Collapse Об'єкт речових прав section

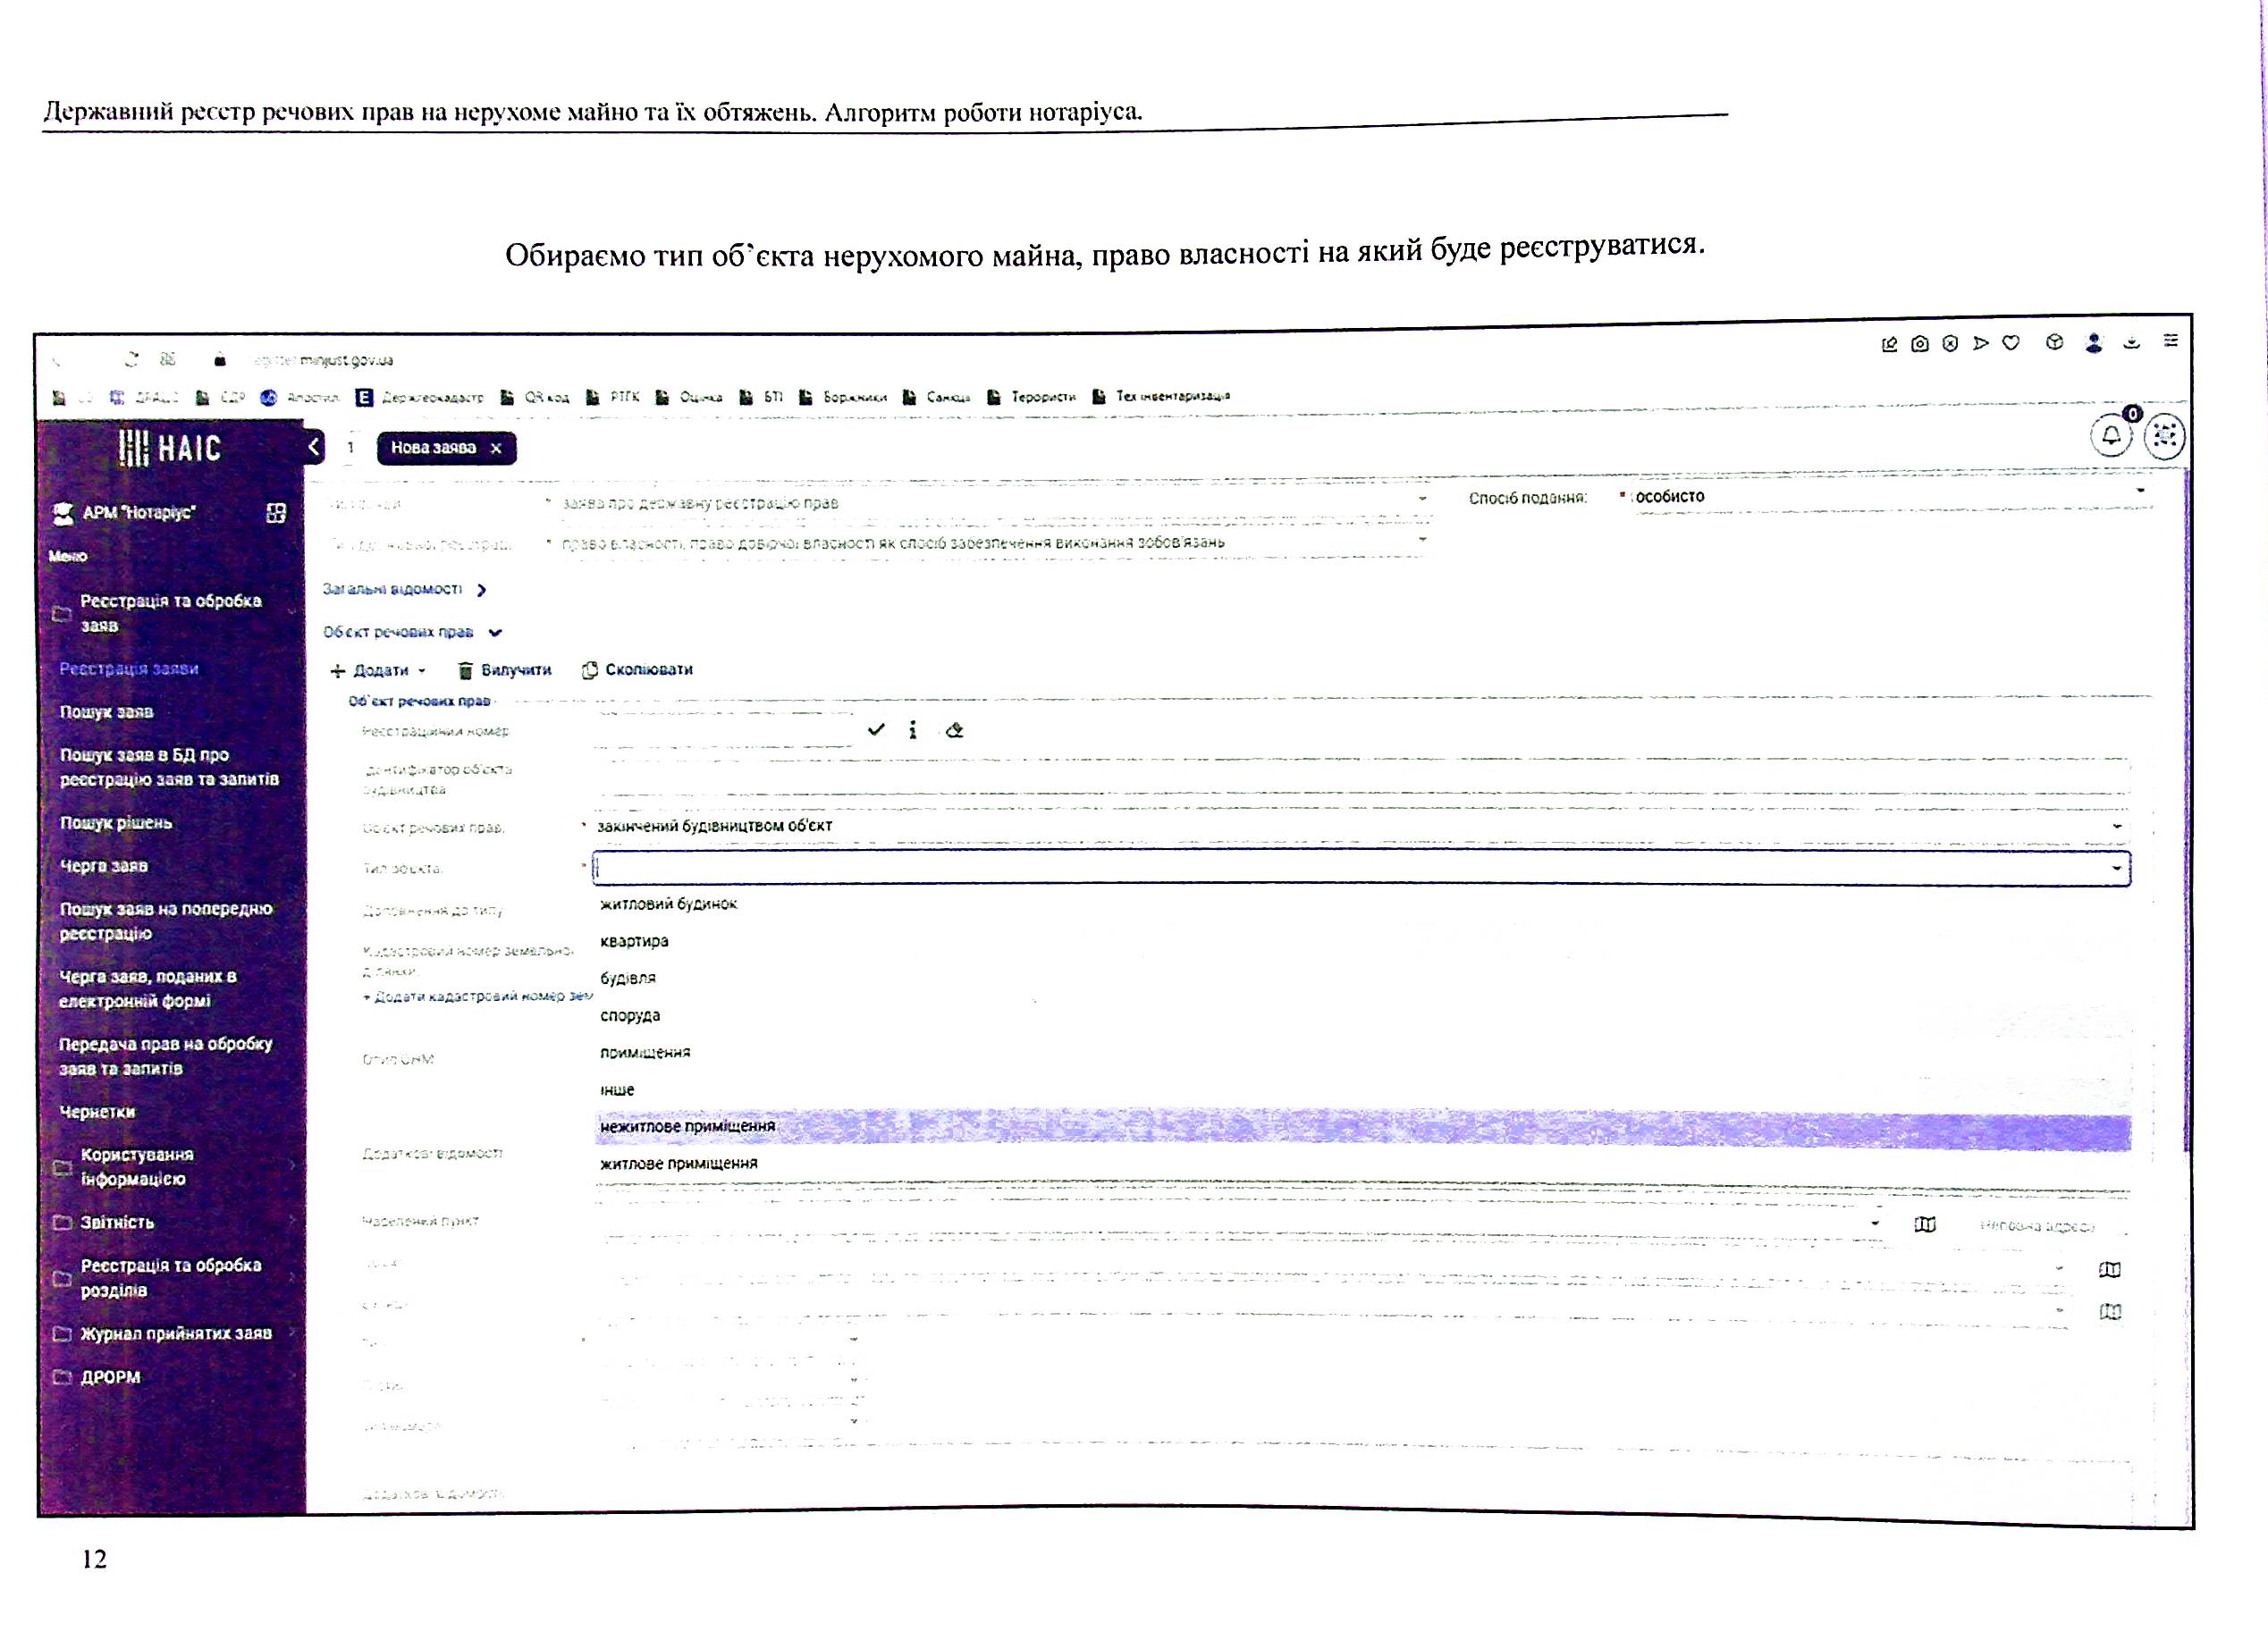coord(412,632)
